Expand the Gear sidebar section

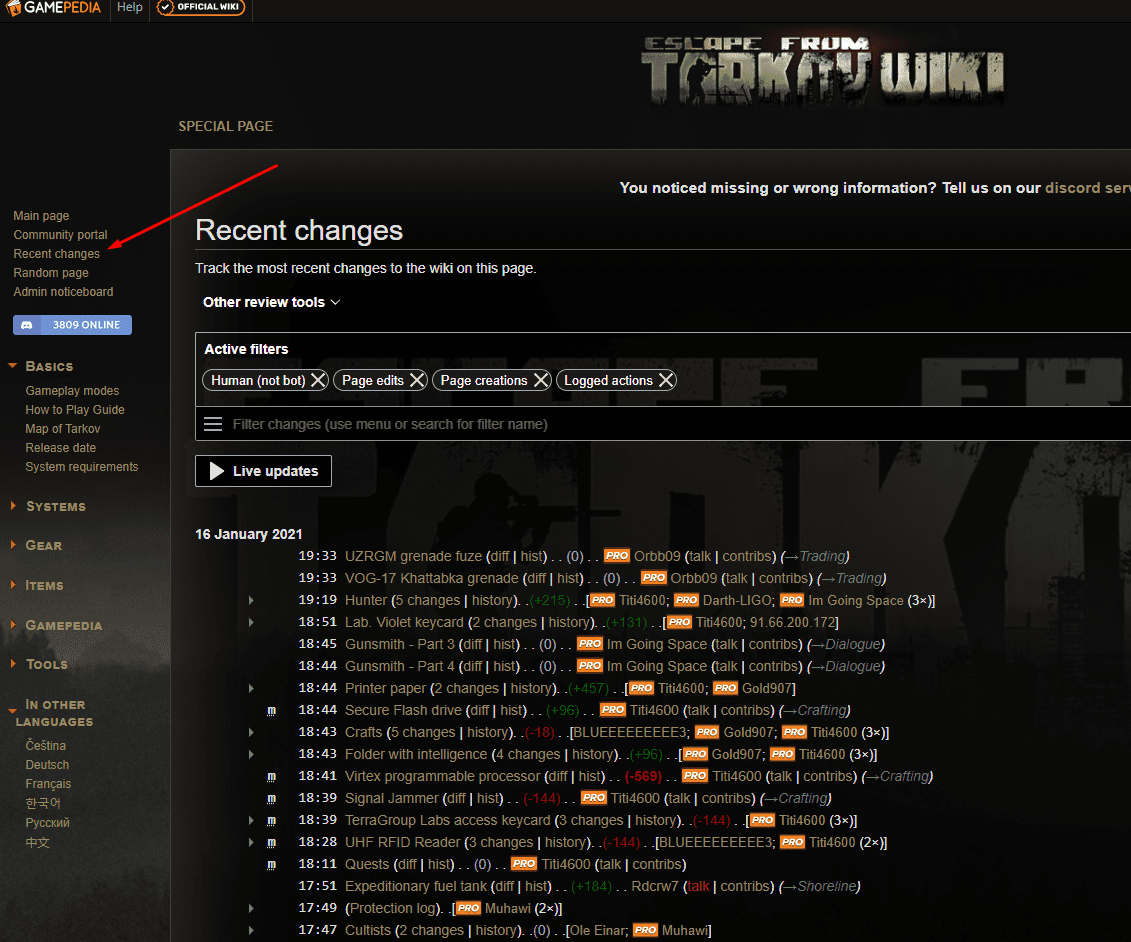[13, 545]
